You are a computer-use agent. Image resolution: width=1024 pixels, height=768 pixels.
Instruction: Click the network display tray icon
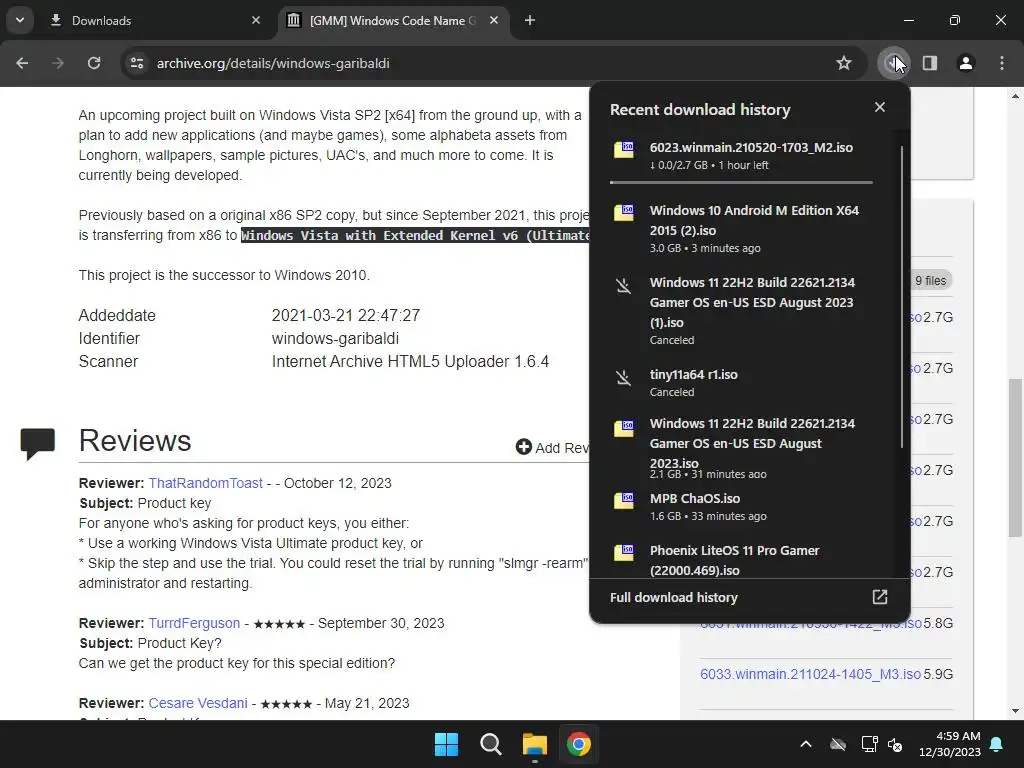(869, 744)
